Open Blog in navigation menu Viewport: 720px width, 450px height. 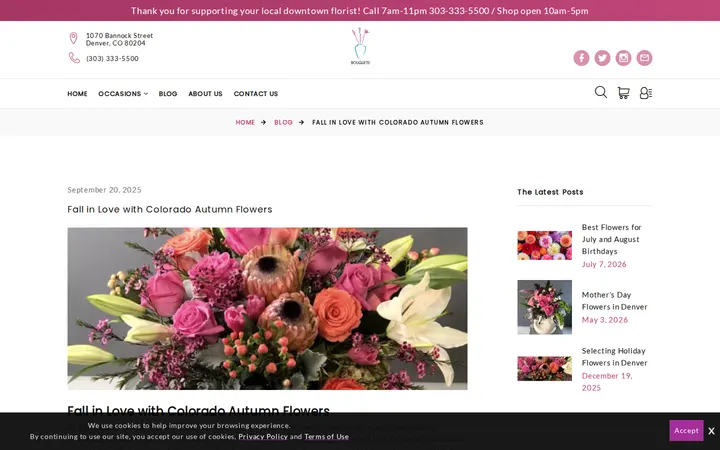click(168, 94)
